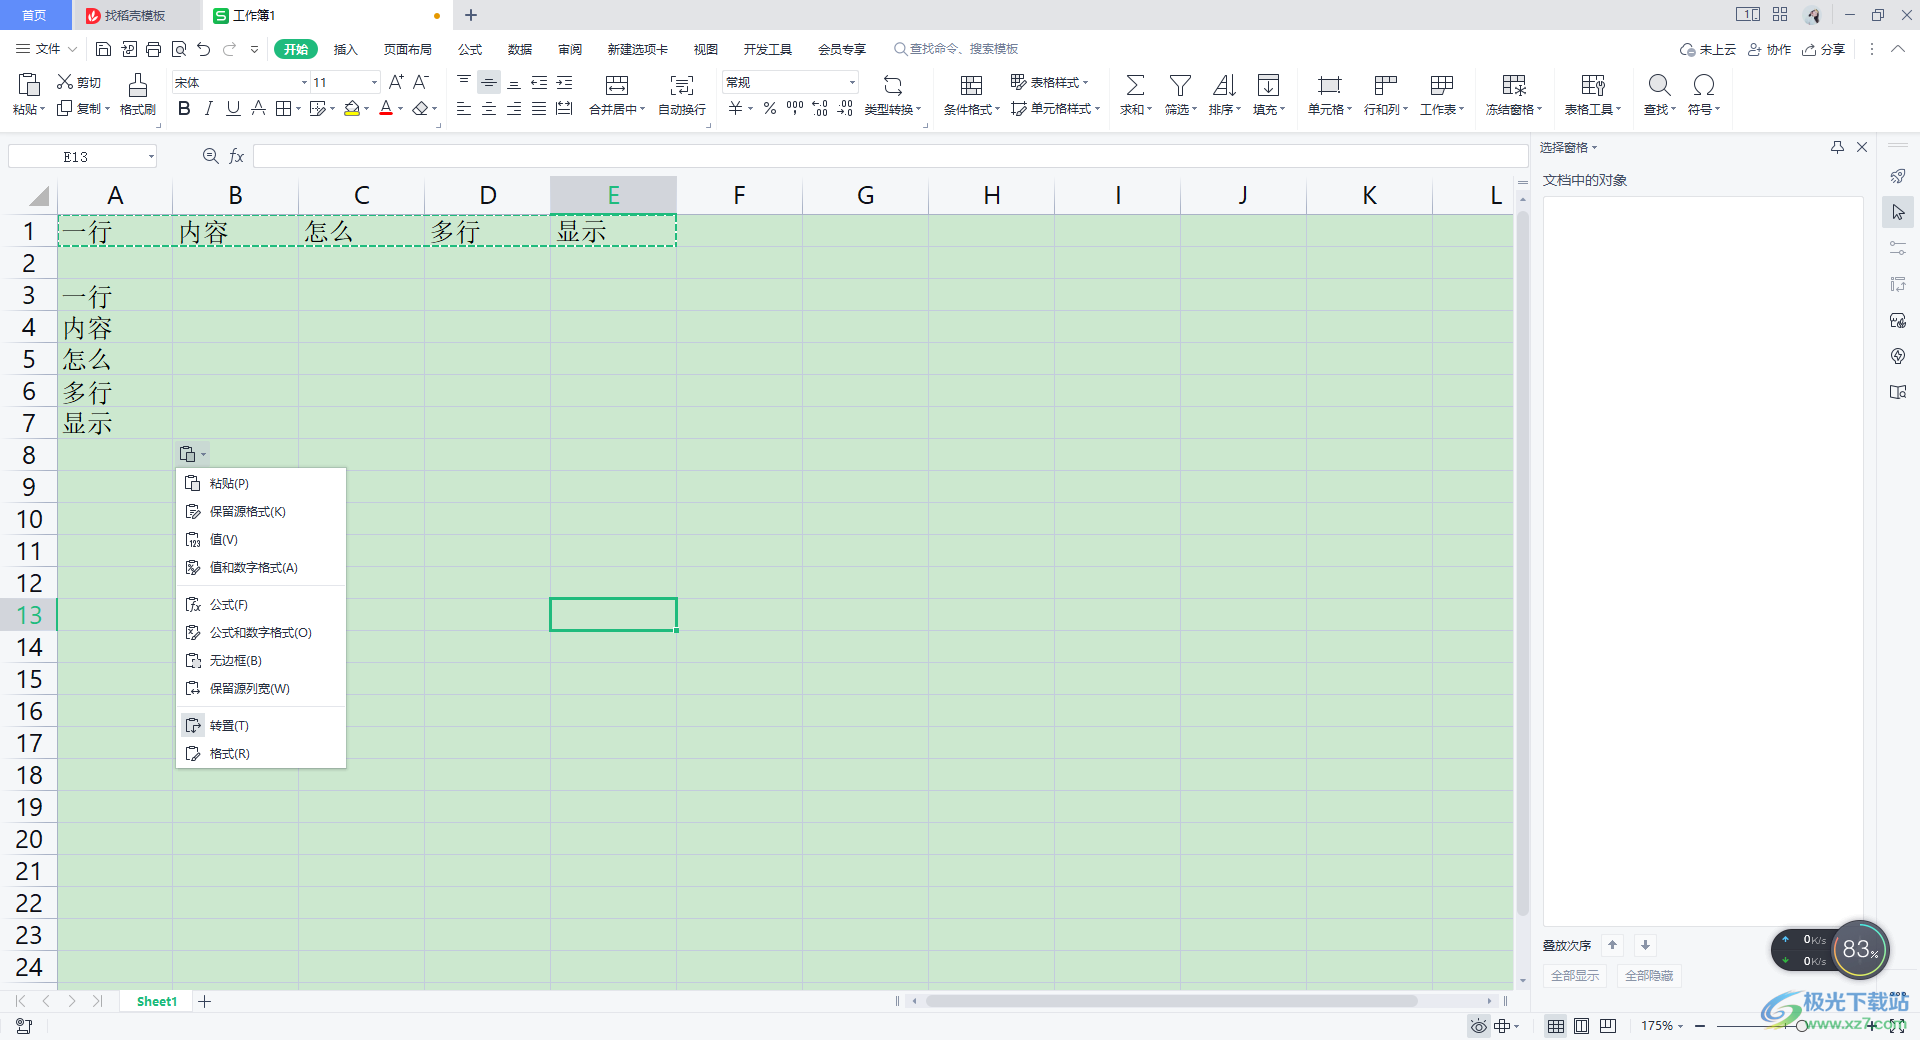Viewport: 1920px width, 1040px height.
Task: Switch to normal view in status bar
Action: tap(1556, 1026)
